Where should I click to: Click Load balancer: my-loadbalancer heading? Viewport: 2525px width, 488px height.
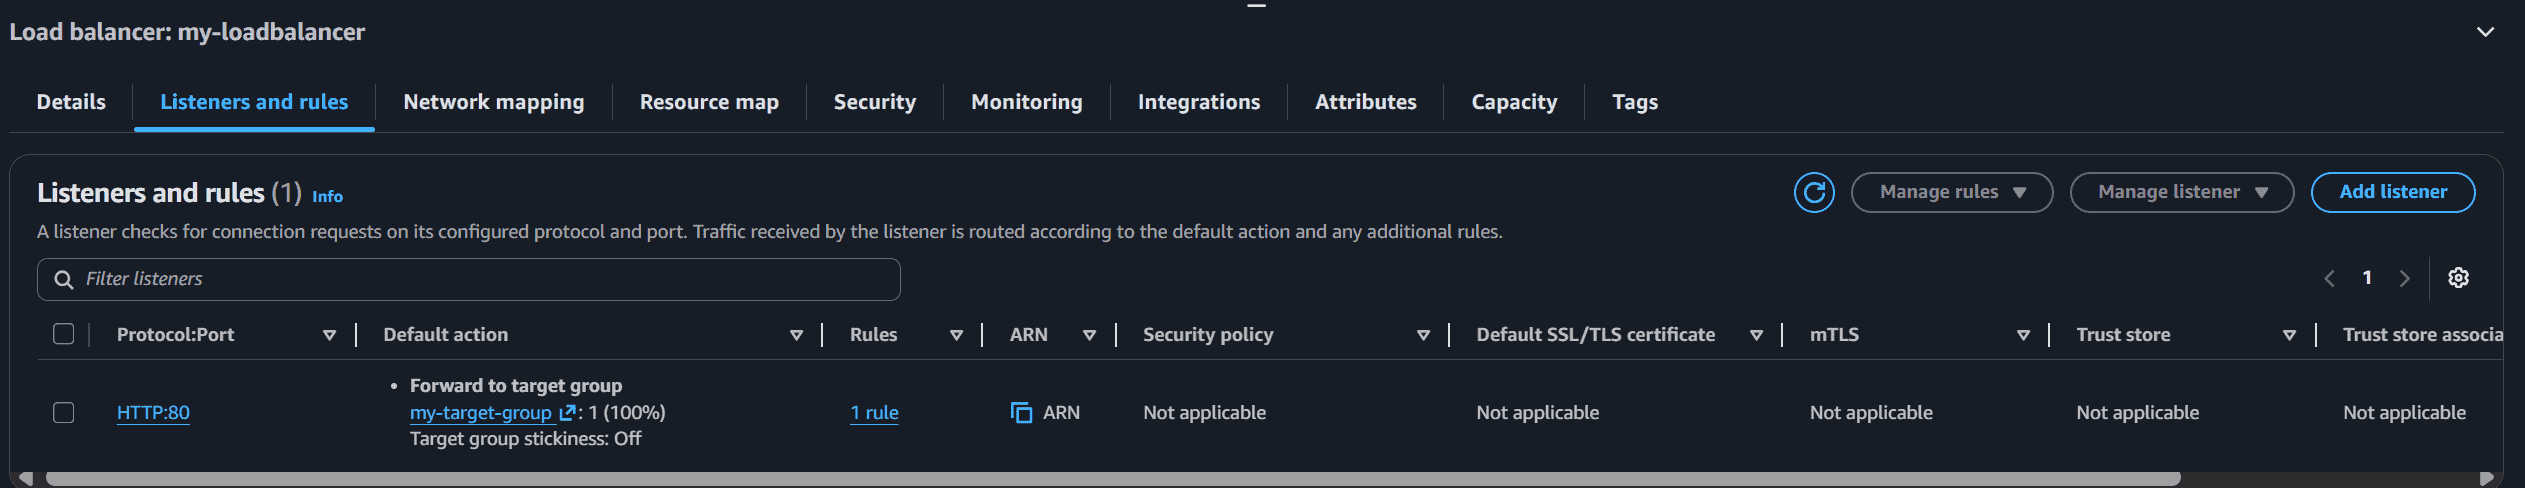click(x=187, y=32)
